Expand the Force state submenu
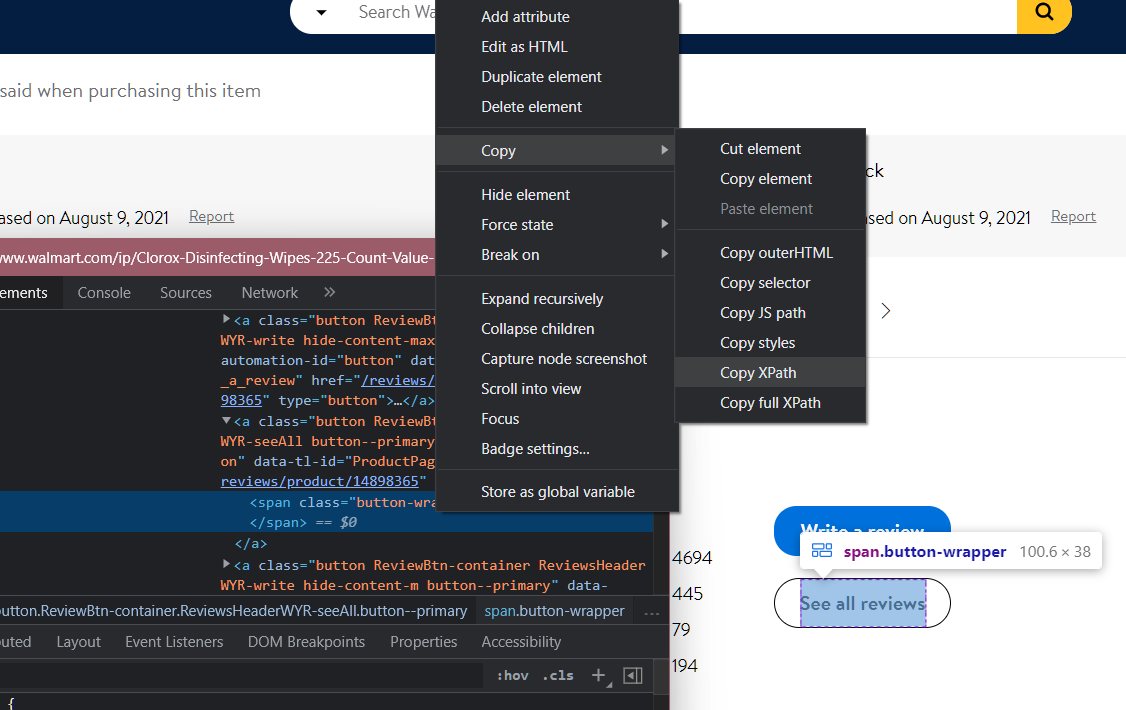Viewport: 1126px width, 710px height. click(x=557, y=225)
